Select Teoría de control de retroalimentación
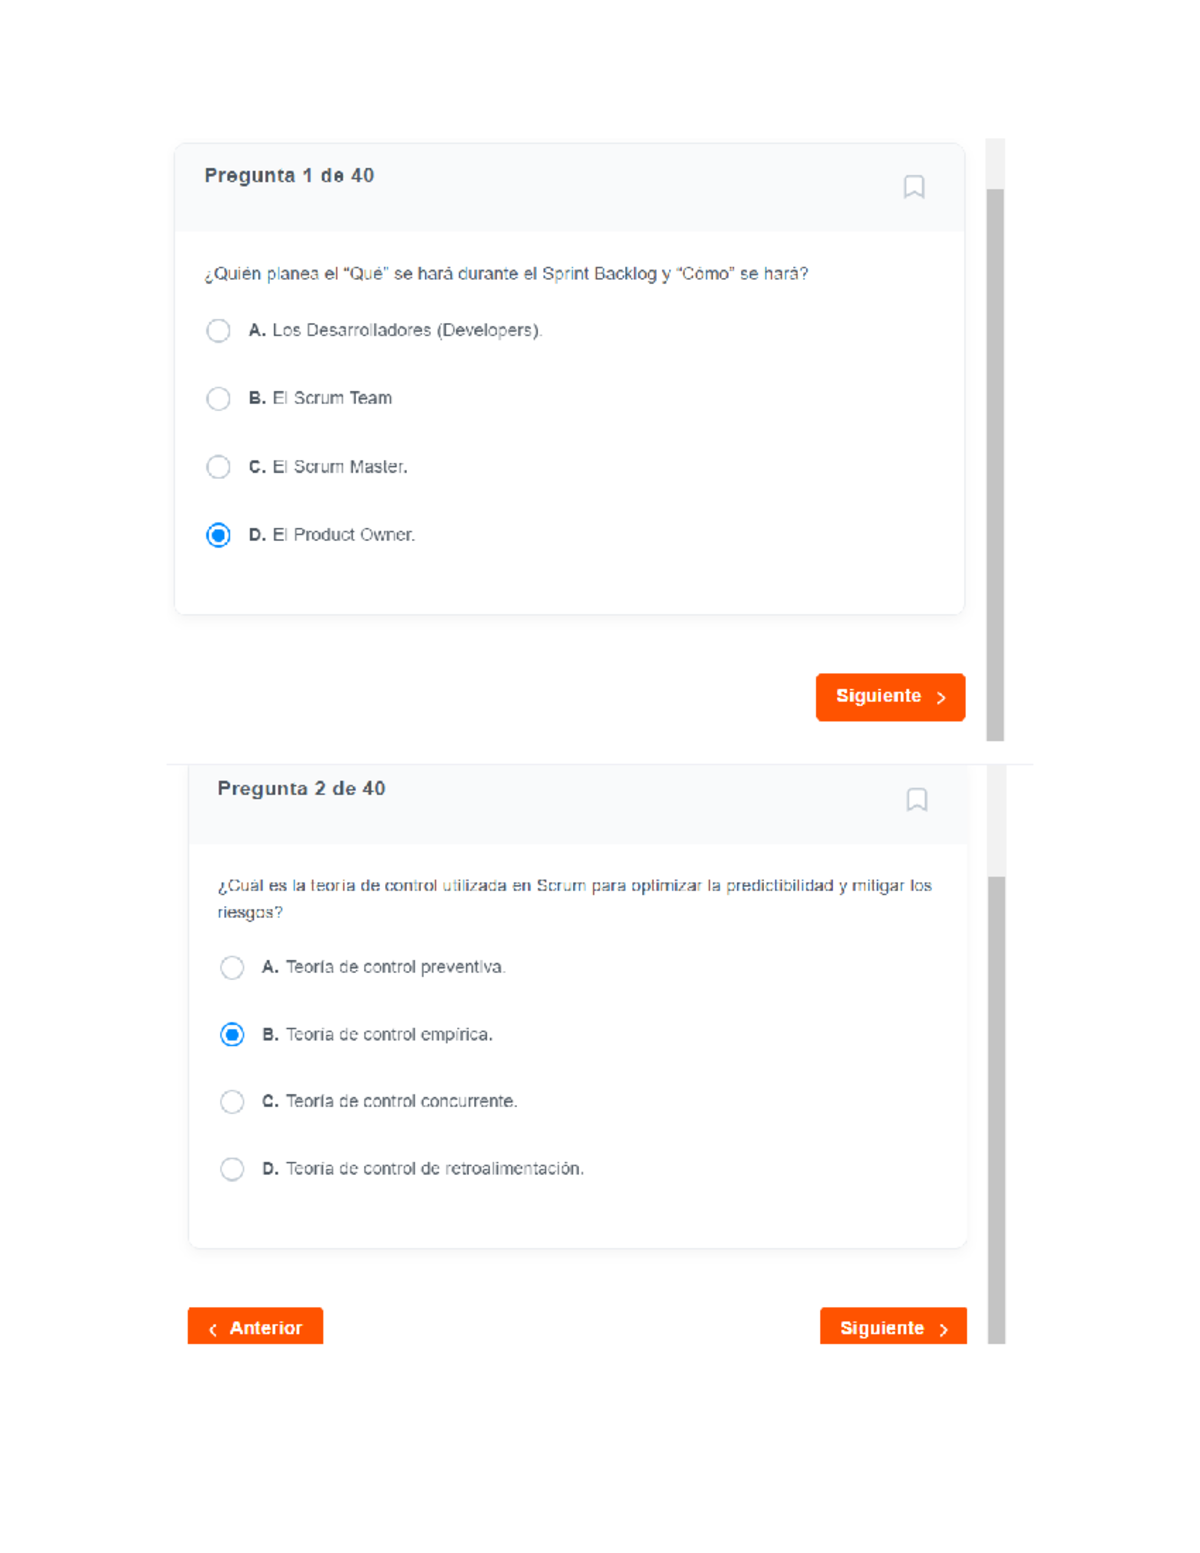This screenshot has width=1200, height=1553. click(x=232, y=1169)
